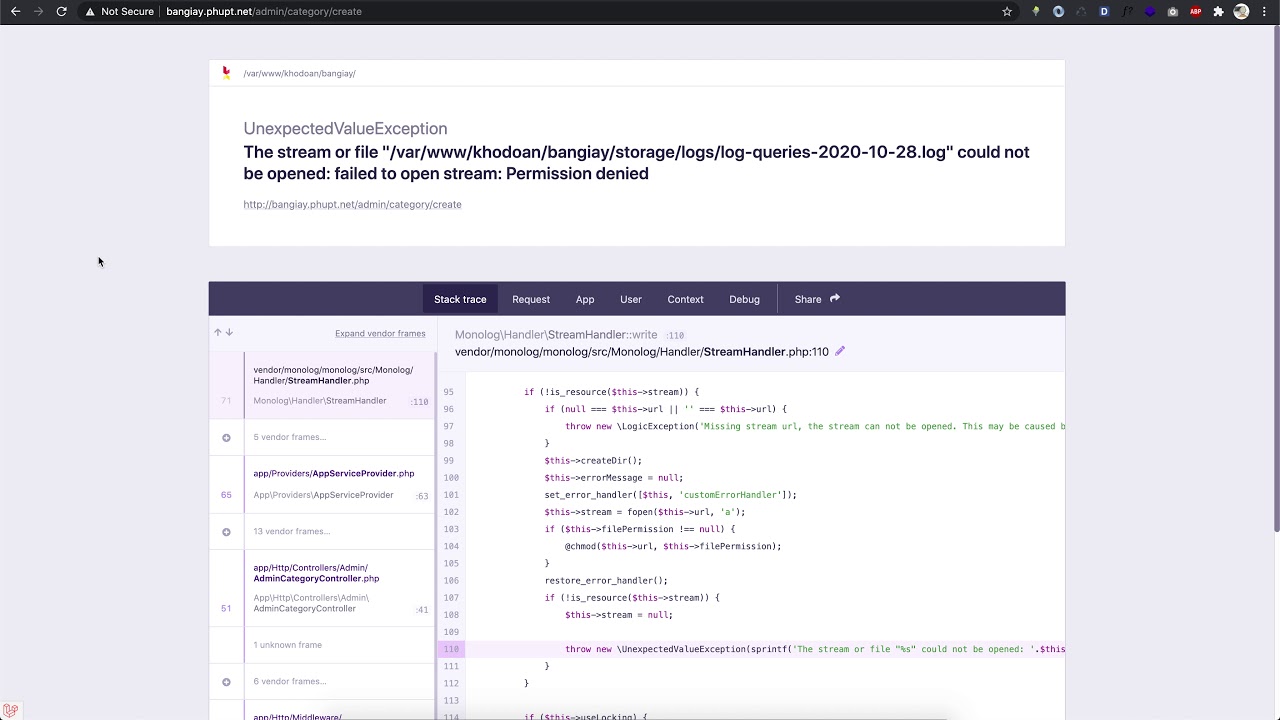Screen dimensions: 1280x720
Task: Click the Permission denied error message heading
Action: [x=636, y=162]
